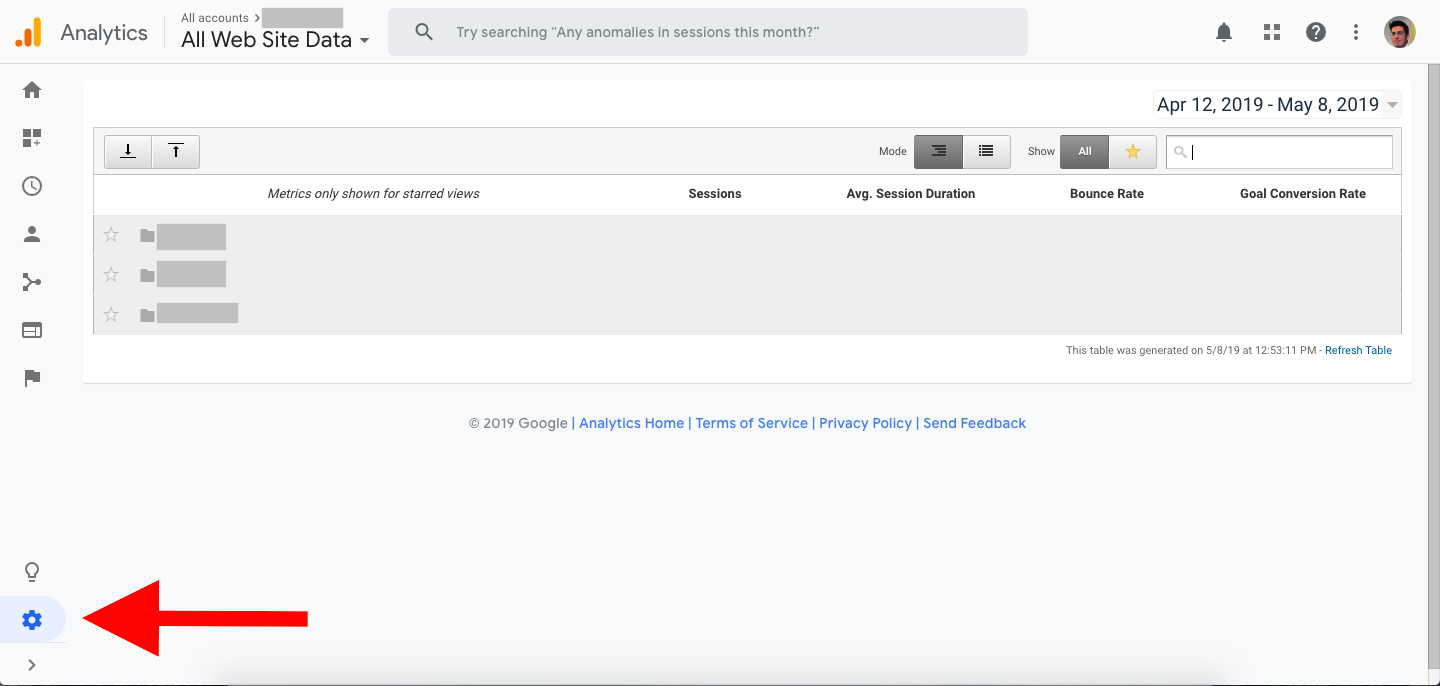Open the All Web Site Data account picker
The width and height of the screenshot is (1440, 686).
[270, 39]
